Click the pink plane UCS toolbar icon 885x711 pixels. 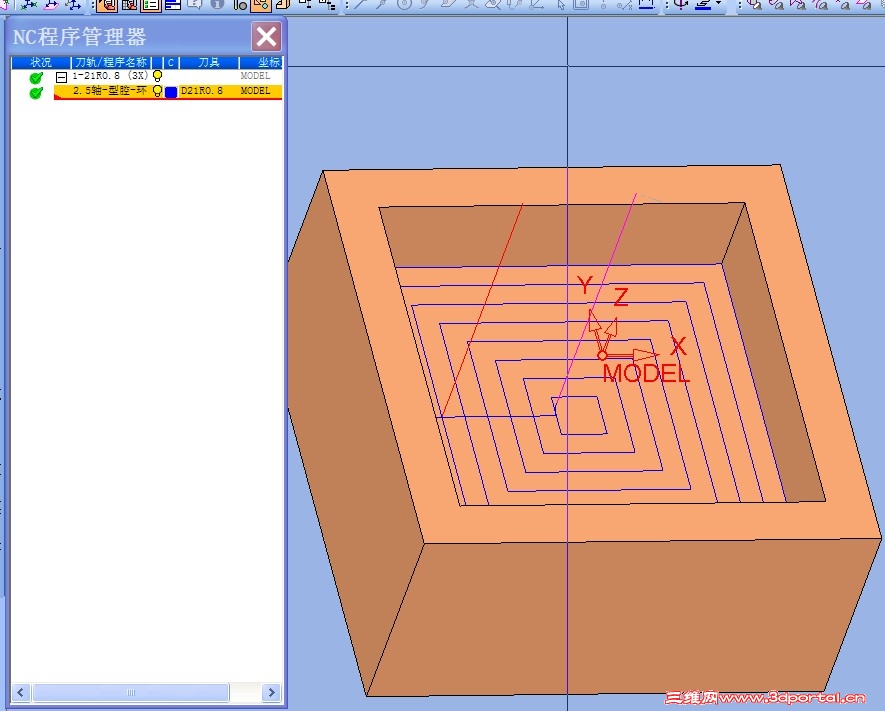(51, 5)
